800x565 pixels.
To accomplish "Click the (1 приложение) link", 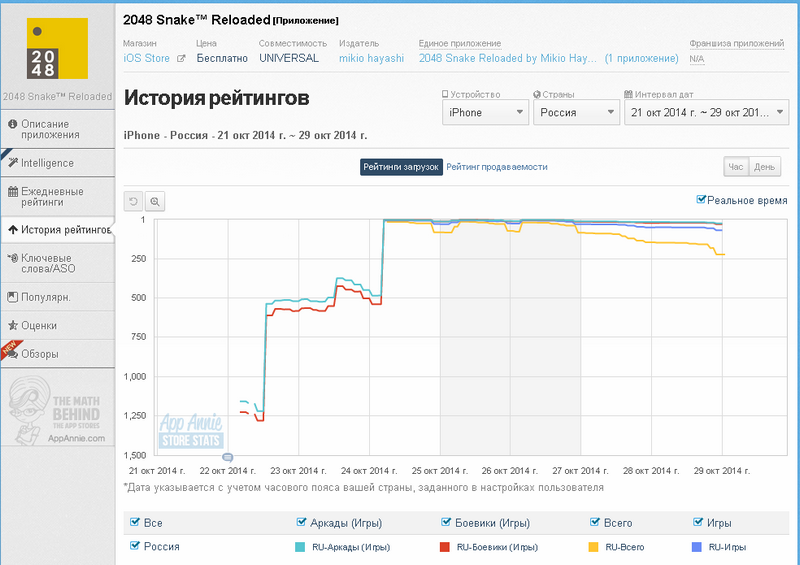I will coord(642,58).
